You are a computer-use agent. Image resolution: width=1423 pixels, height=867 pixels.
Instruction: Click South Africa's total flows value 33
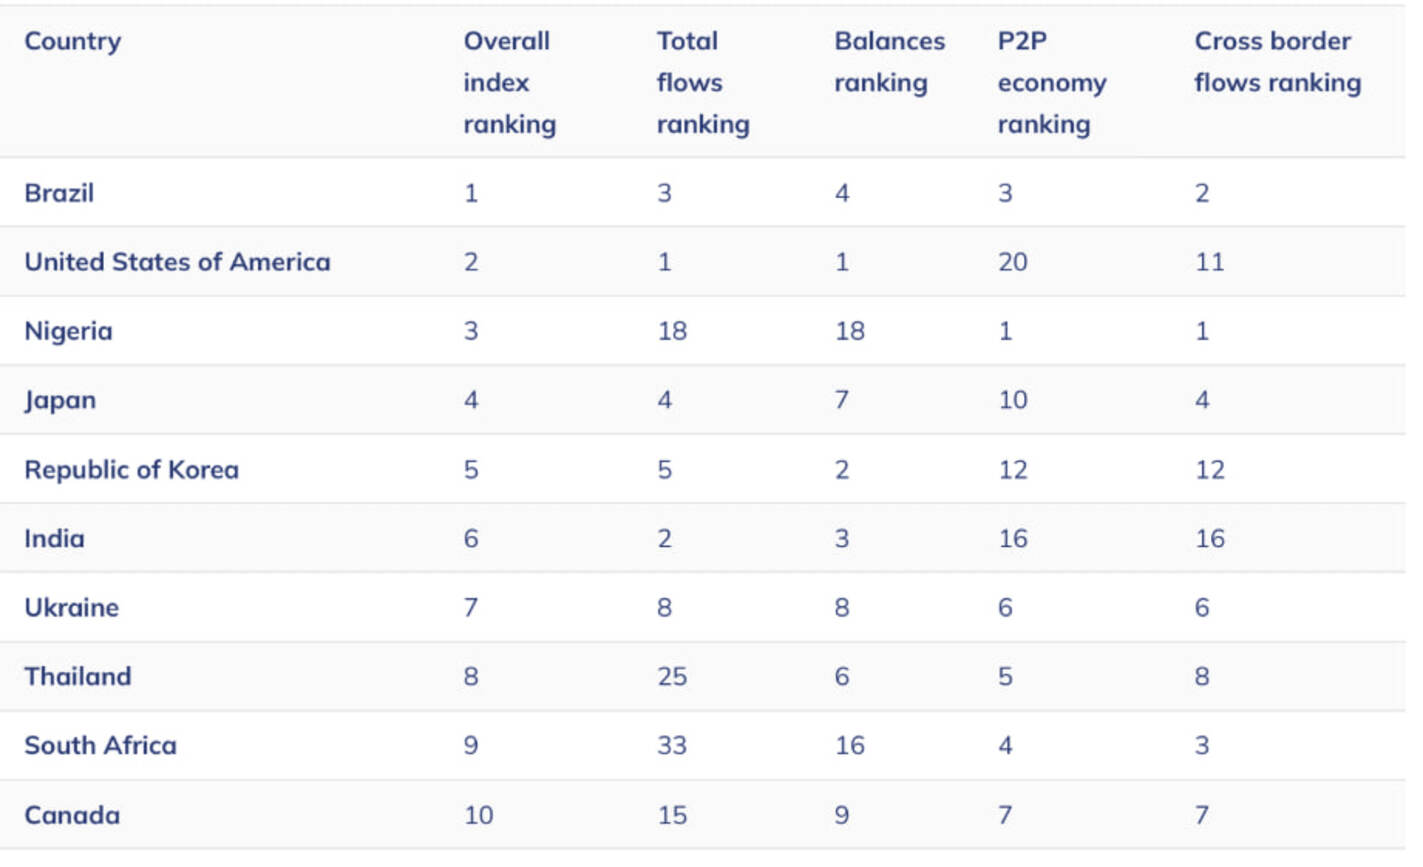pyautogui.click(x=672, y=746)
